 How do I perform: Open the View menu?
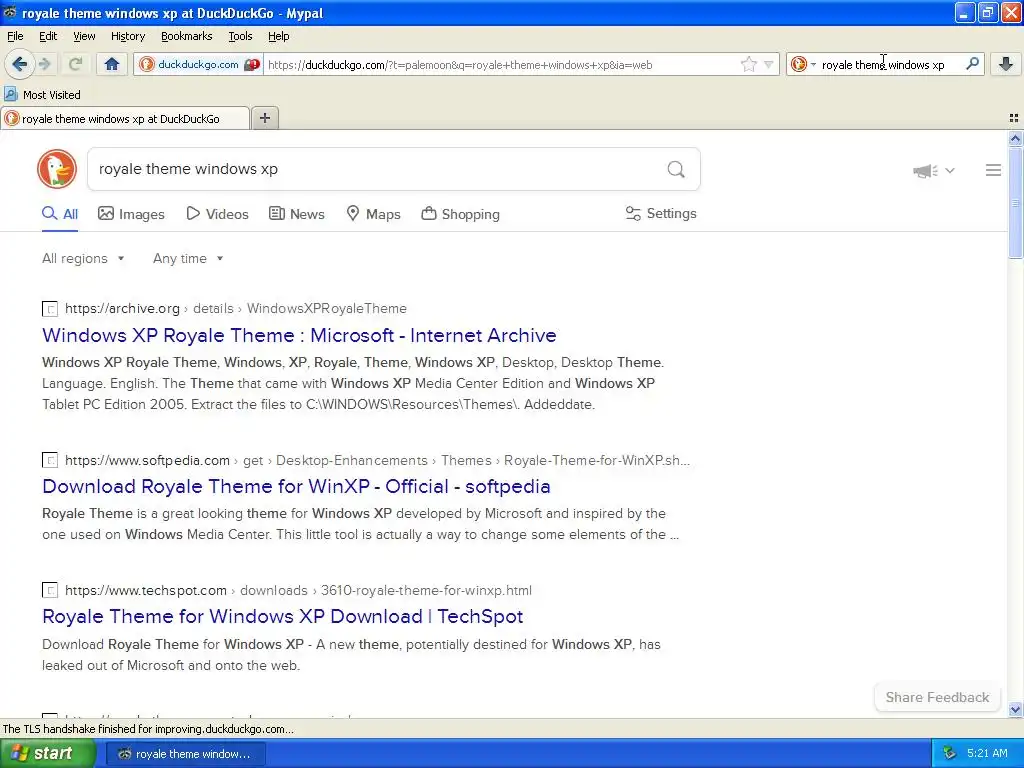click(x=84, y=36)
